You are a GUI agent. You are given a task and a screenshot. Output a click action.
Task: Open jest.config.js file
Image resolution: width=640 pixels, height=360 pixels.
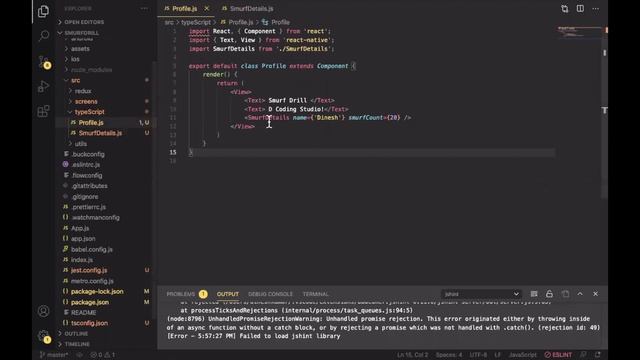pyautogui.click(x=89, y=270)
